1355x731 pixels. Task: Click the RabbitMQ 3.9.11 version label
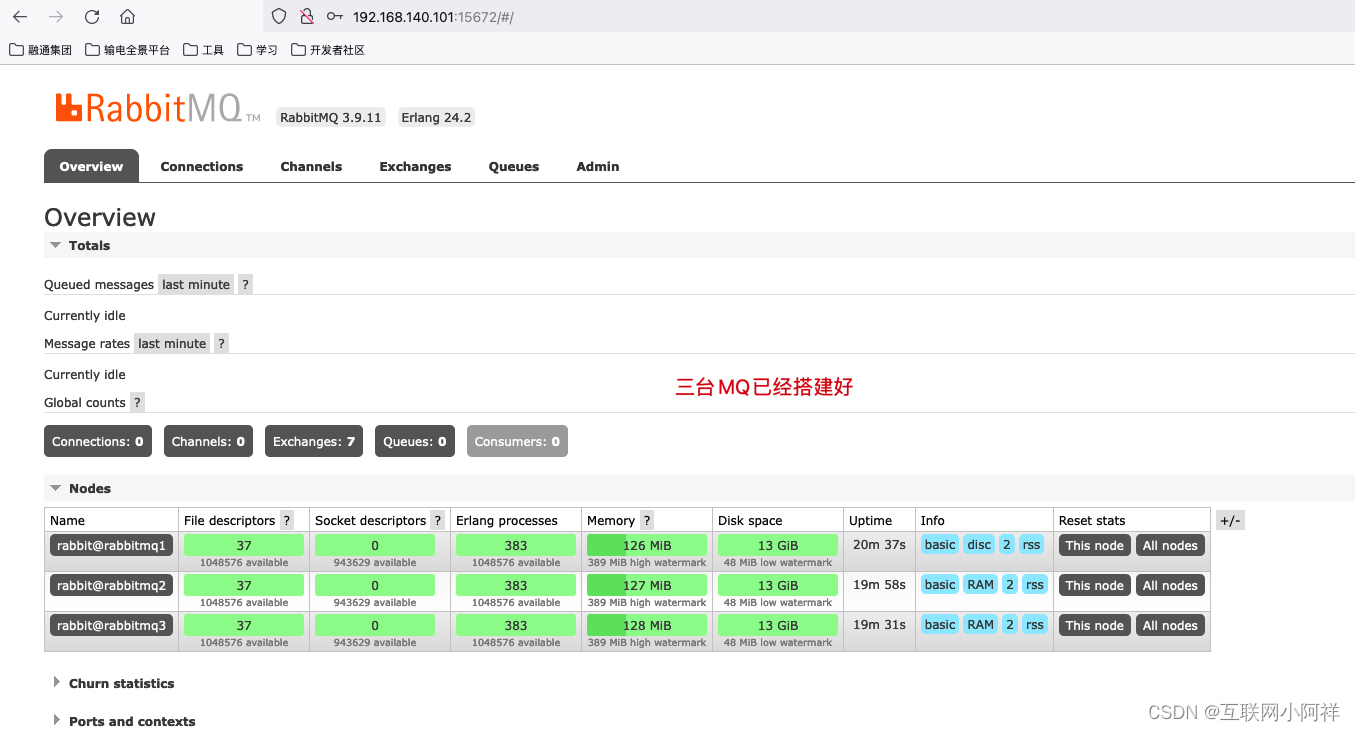point(331,117)
